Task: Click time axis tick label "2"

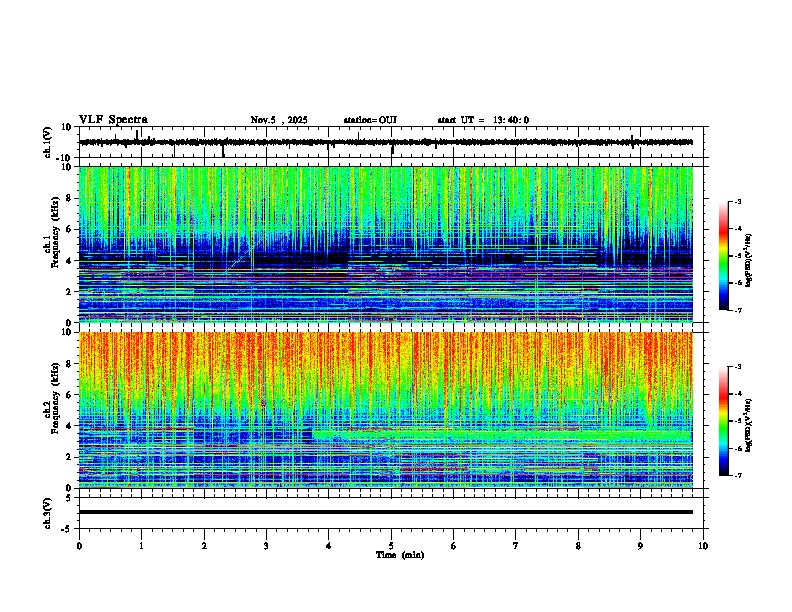Action: 204,546
